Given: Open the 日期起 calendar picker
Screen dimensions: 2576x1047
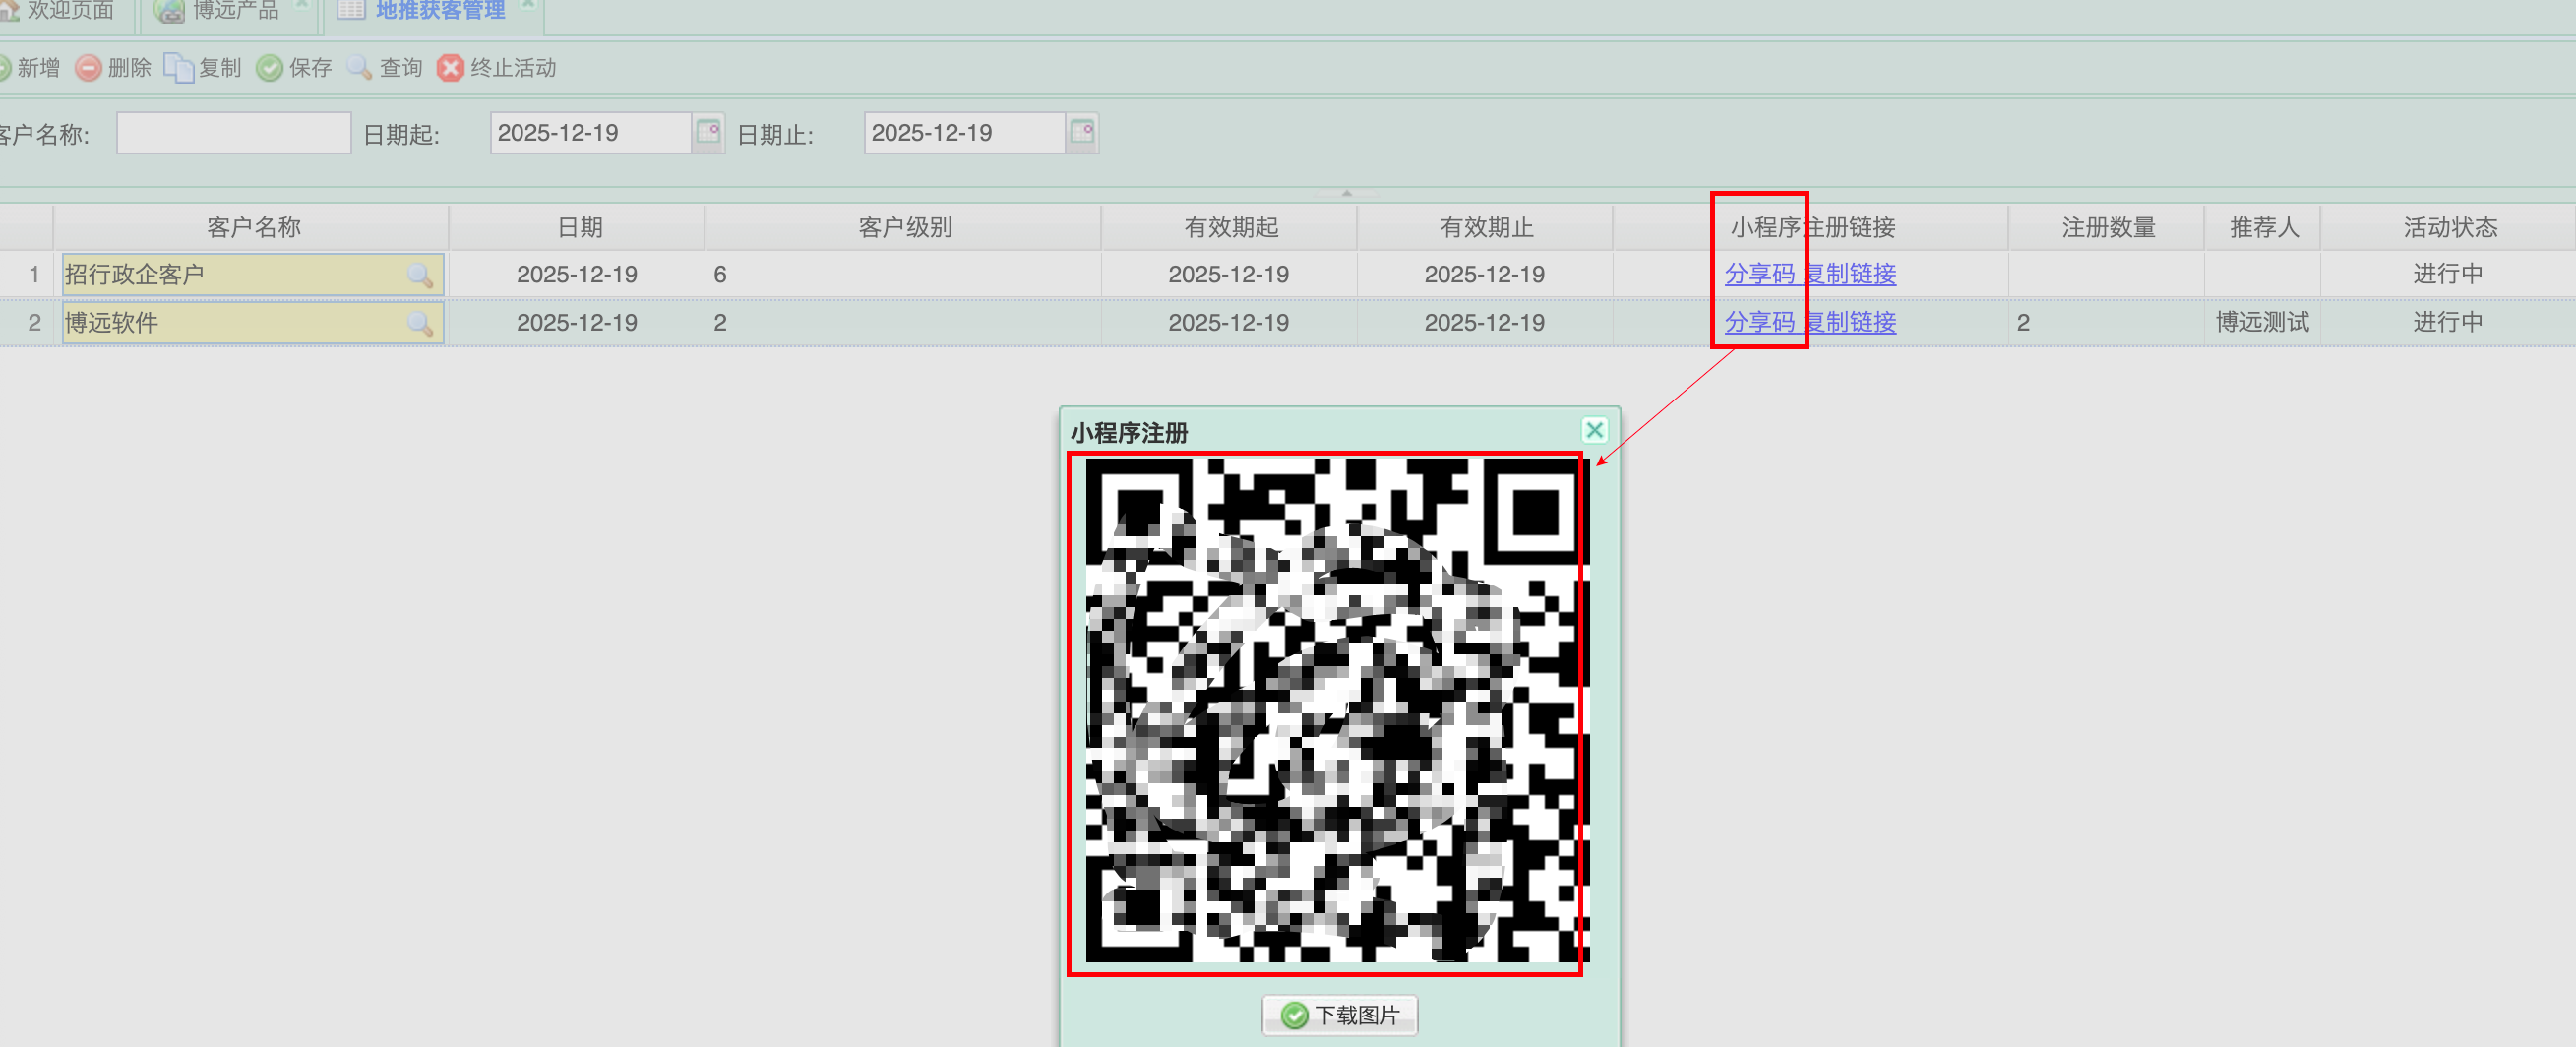Looking at the screenshot, I should tap(708, 132).
